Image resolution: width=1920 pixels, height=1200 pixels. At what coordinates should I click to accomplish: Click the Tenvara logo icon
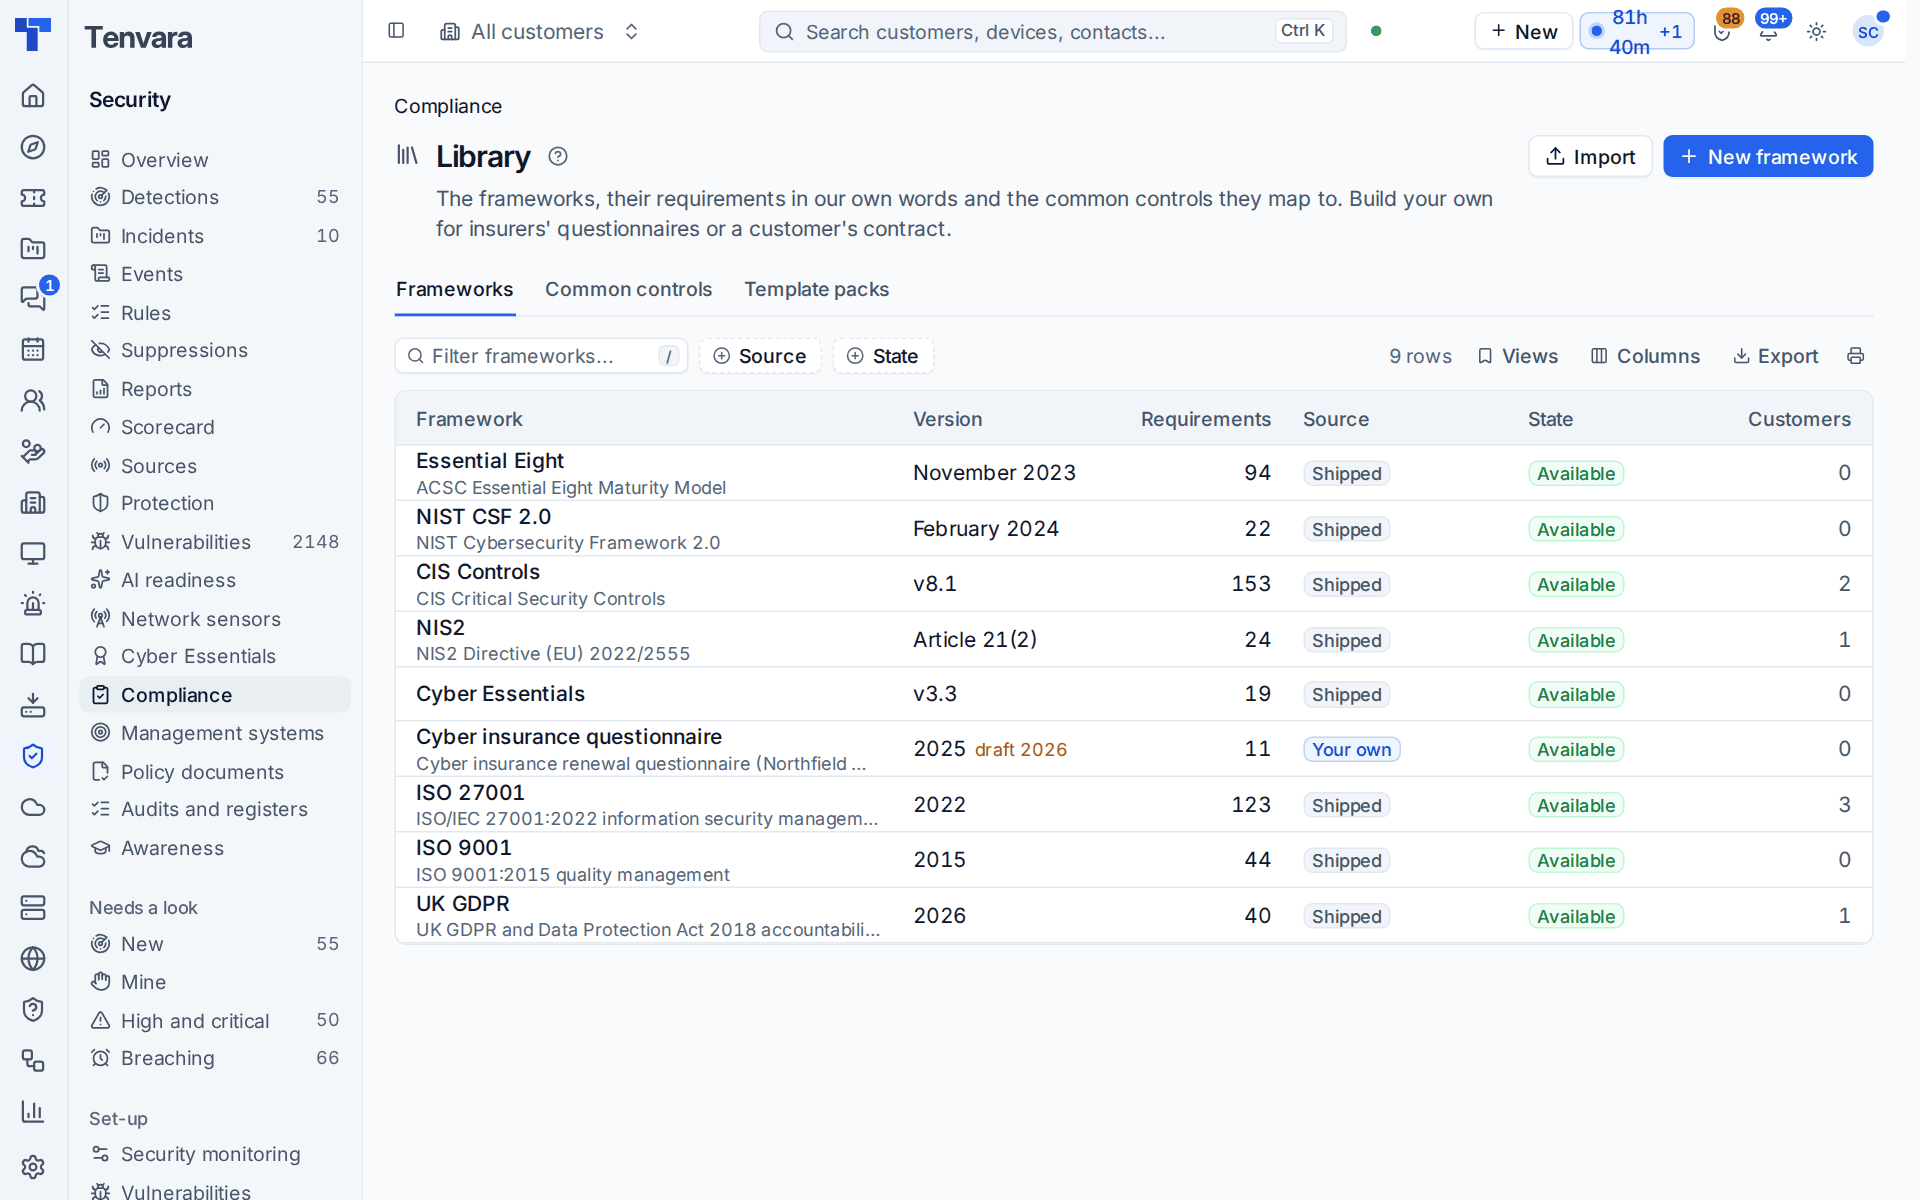[33, 34]
